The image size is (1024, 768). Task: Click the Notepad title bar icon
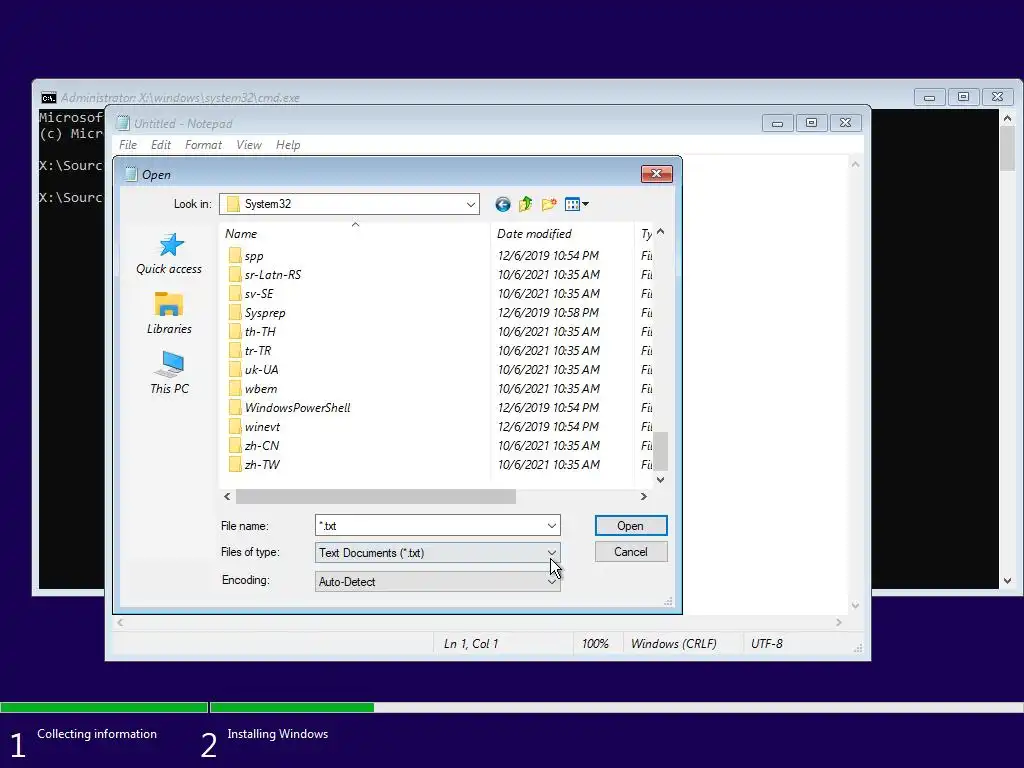pos(123,123)
